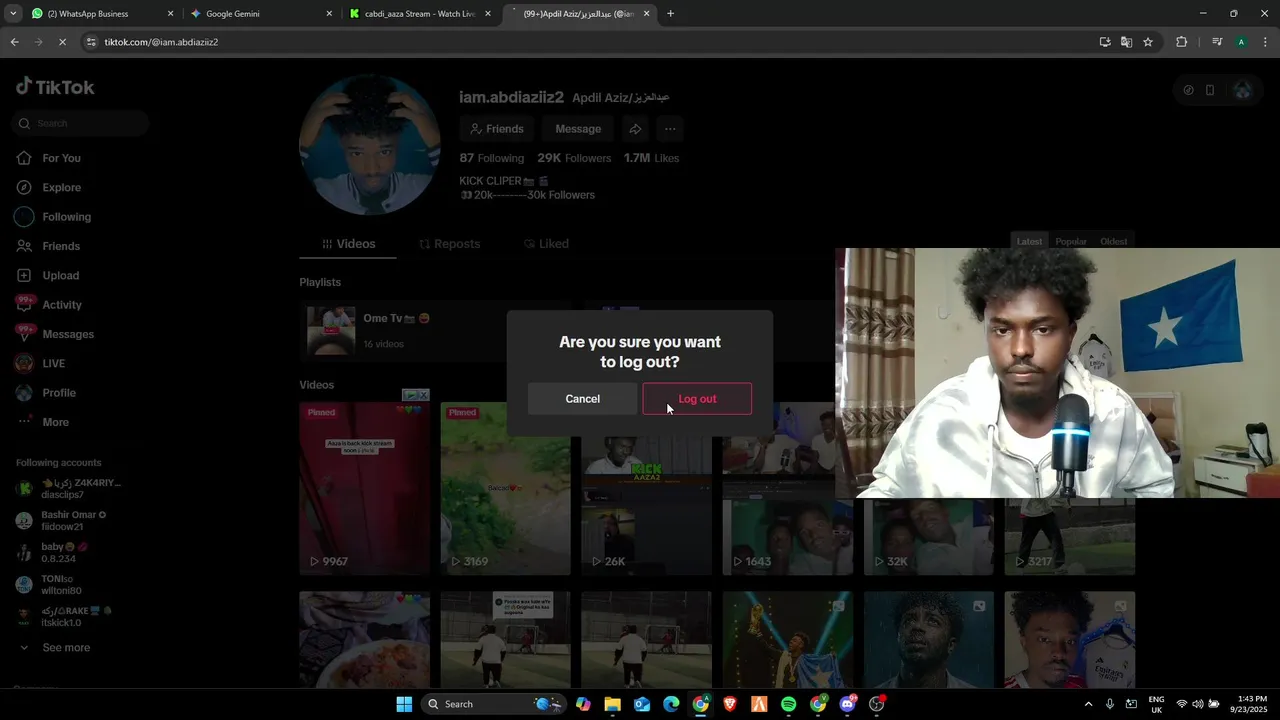Viewport: 1280px width, 720px height.
Task: Click the Message button on profile
Action: pyautogui.click(x=578, y=129)
